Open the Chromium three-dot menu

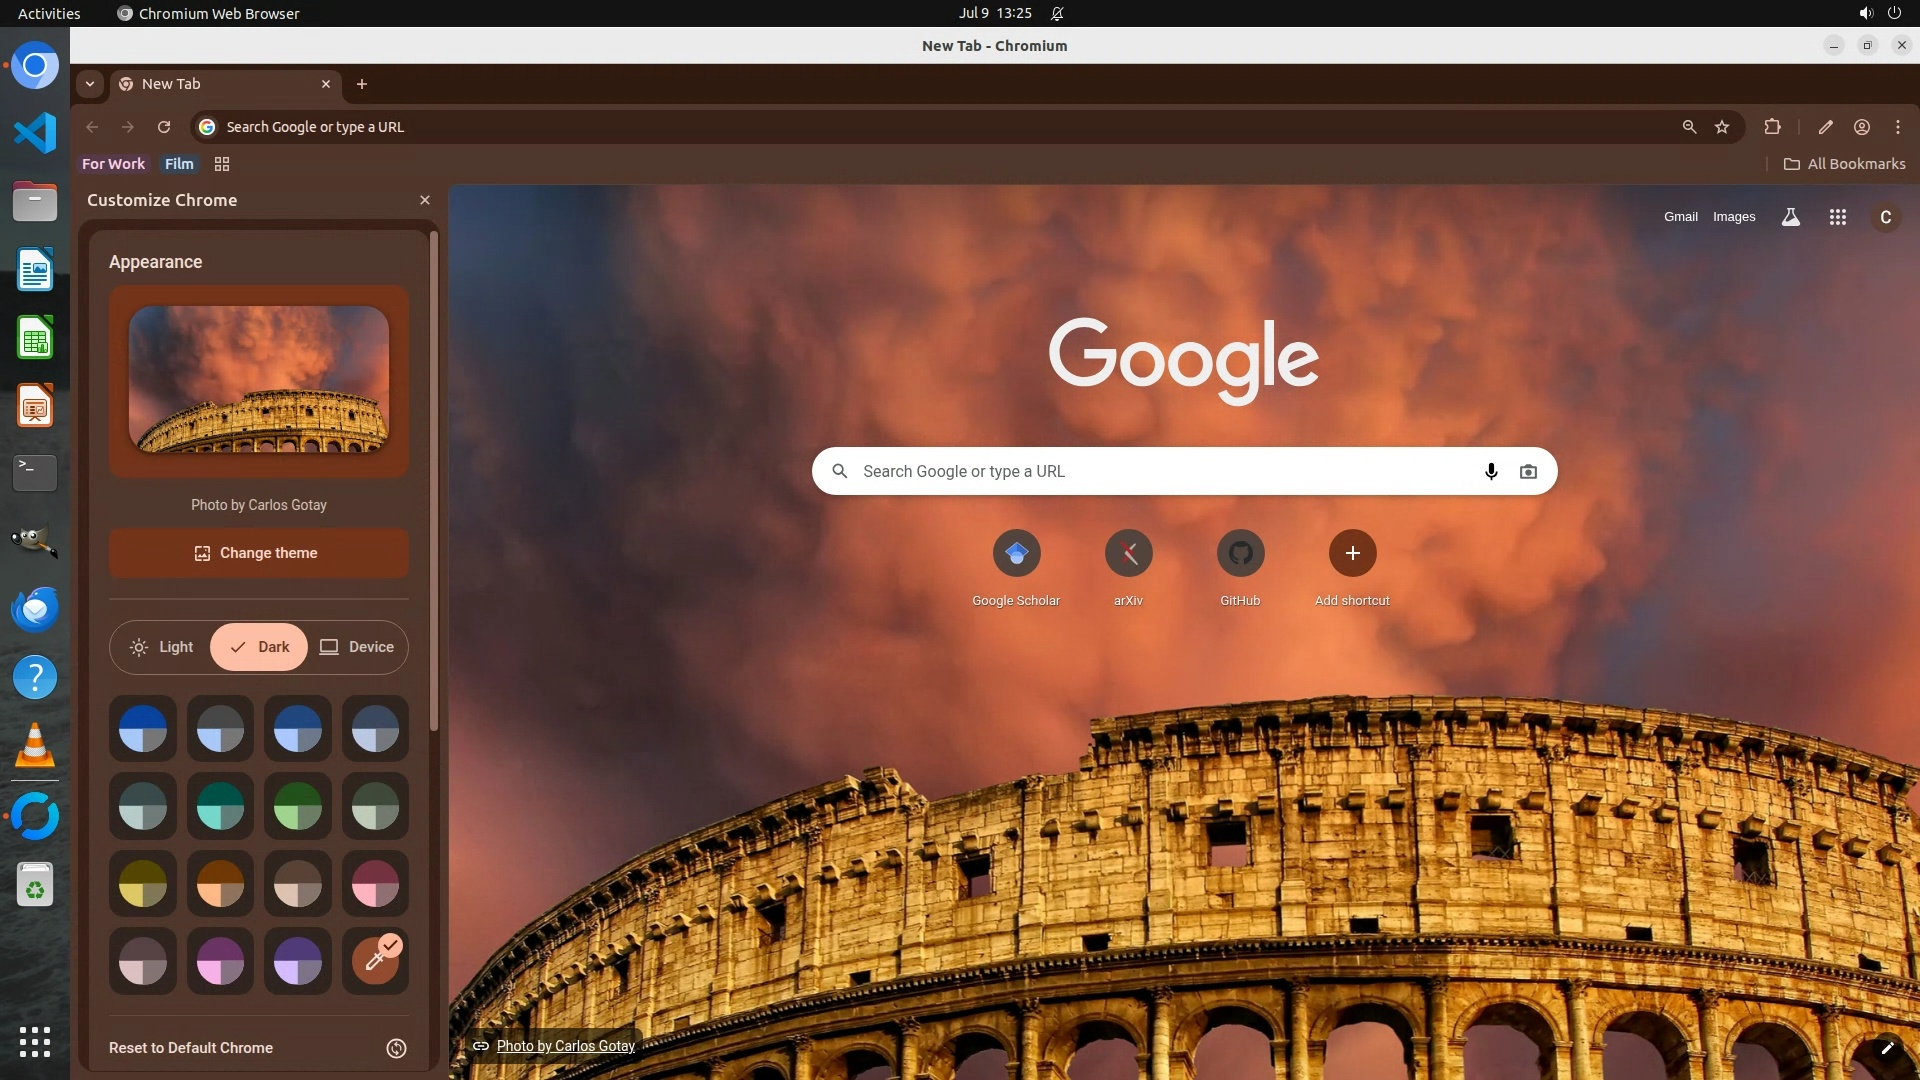point(1897,127)
